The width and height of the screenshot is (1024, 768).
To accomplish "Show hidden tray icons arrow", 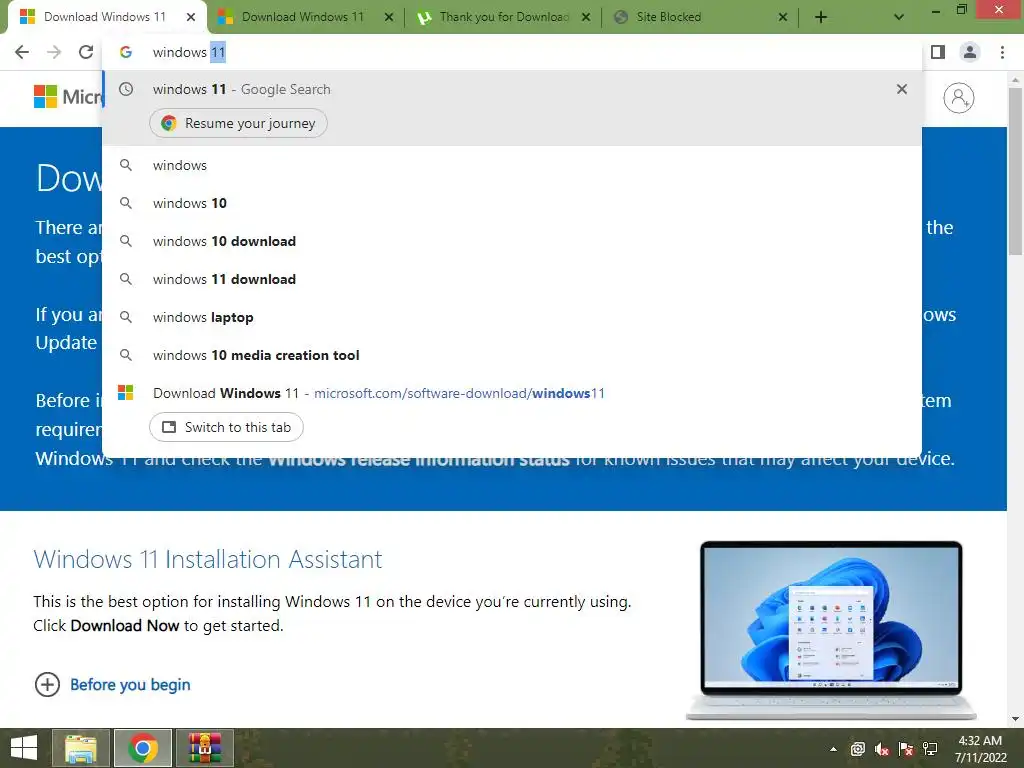I will point(833,749).
